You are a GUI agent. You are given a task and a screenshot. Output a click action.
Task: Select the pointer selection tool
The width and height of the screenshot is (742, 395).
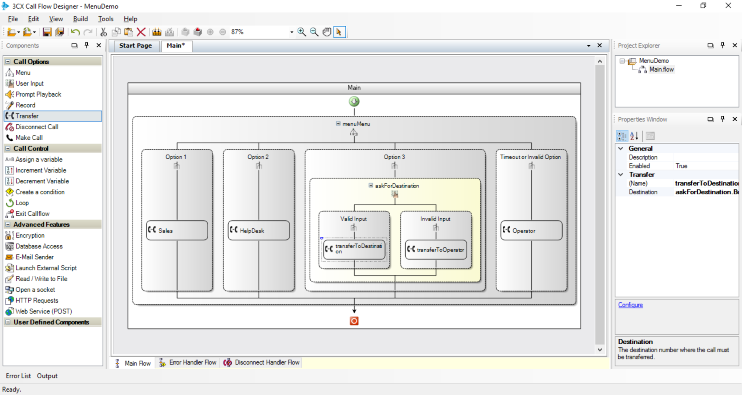(339, 32)
